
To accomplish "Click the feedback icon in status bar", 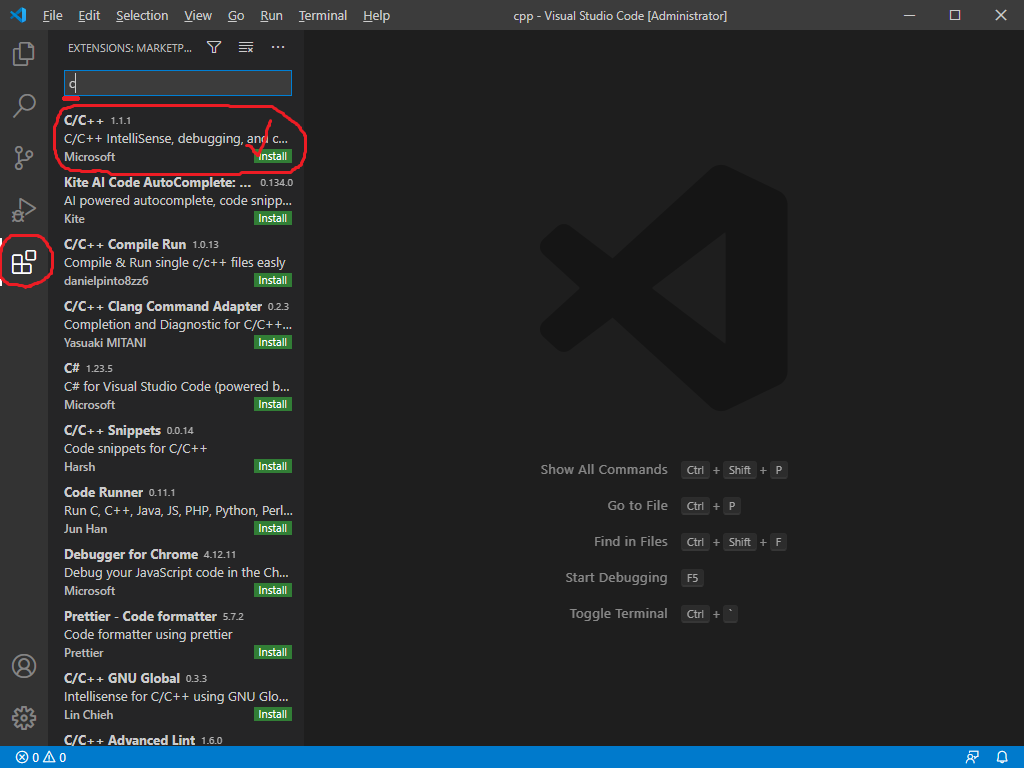I will click(972, 757).
